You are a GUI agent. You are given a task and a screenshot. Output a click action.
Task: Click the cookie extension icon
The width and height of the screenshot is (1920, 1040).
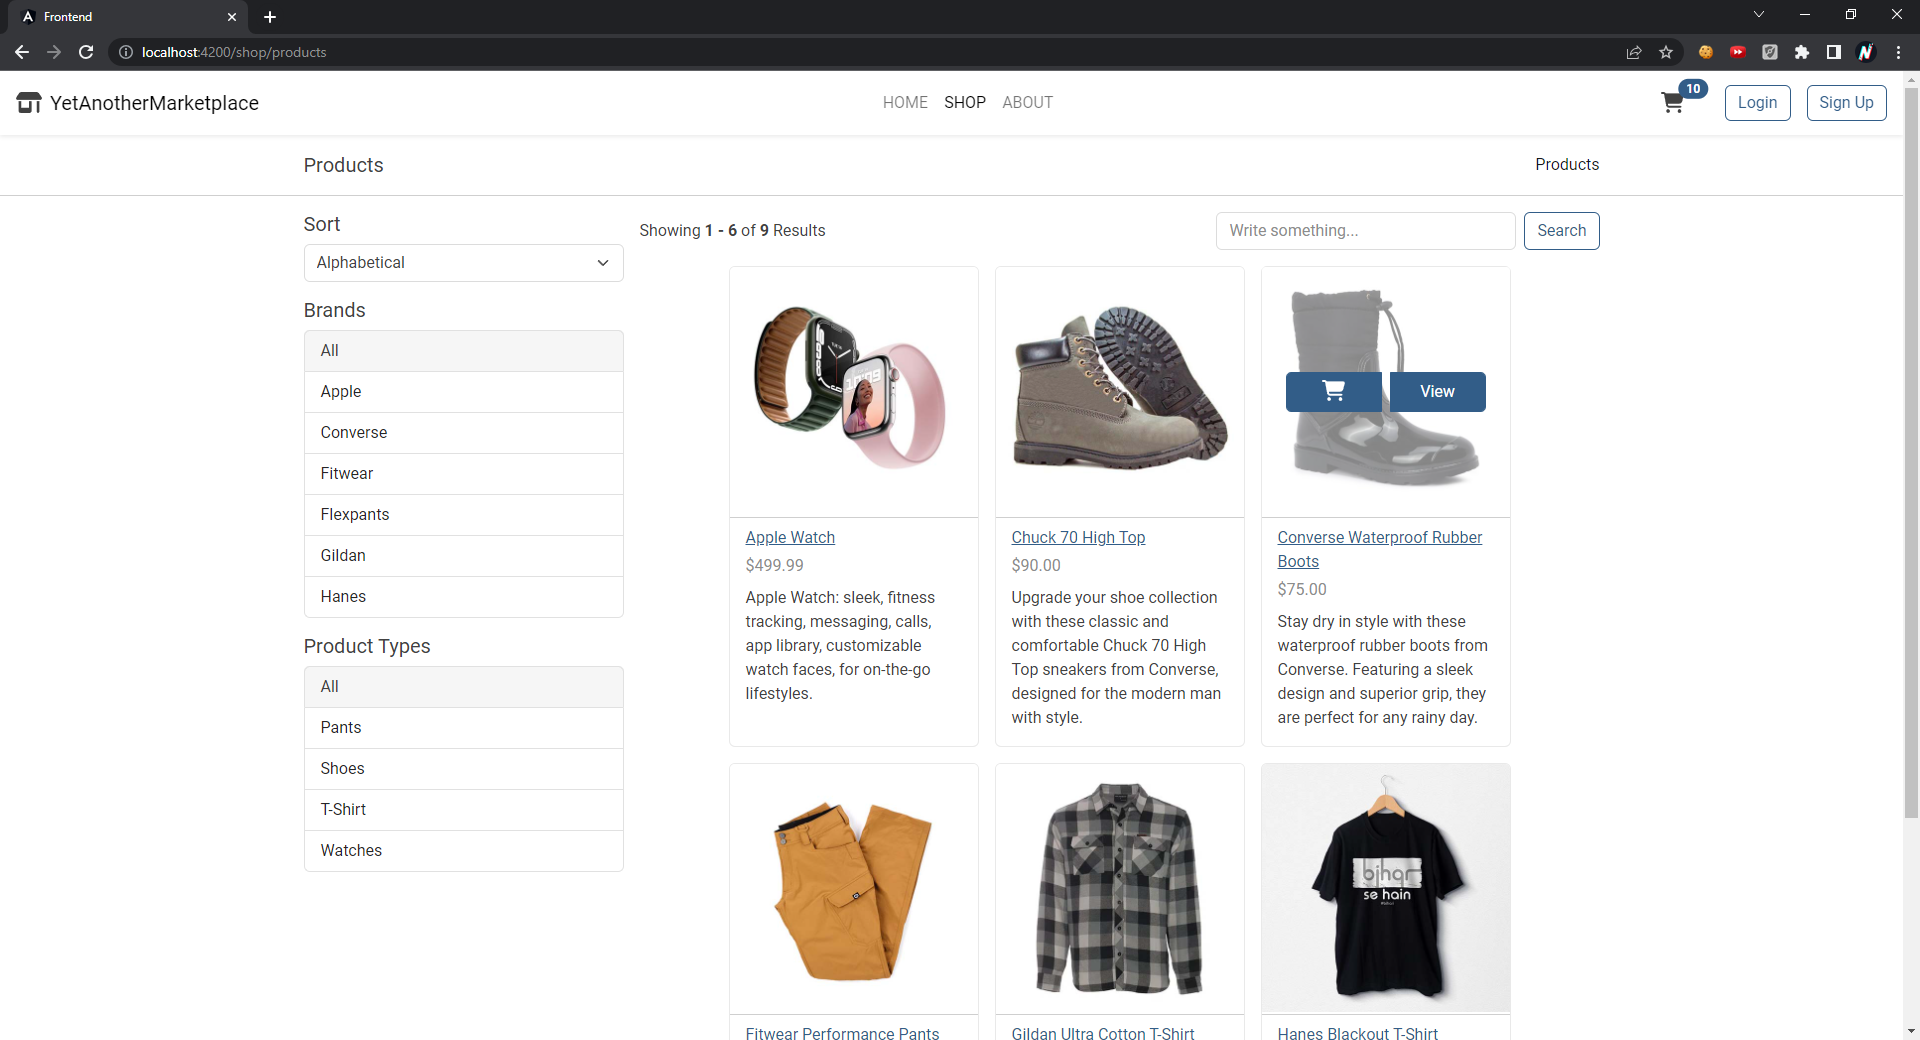click(x=1706, y=52)
